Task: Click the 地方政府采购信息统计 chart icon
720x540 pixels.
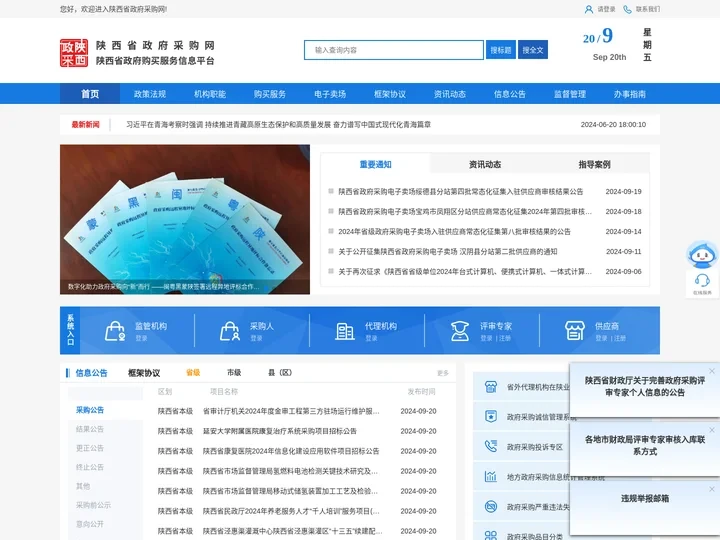Action: (x=491, y=476)
